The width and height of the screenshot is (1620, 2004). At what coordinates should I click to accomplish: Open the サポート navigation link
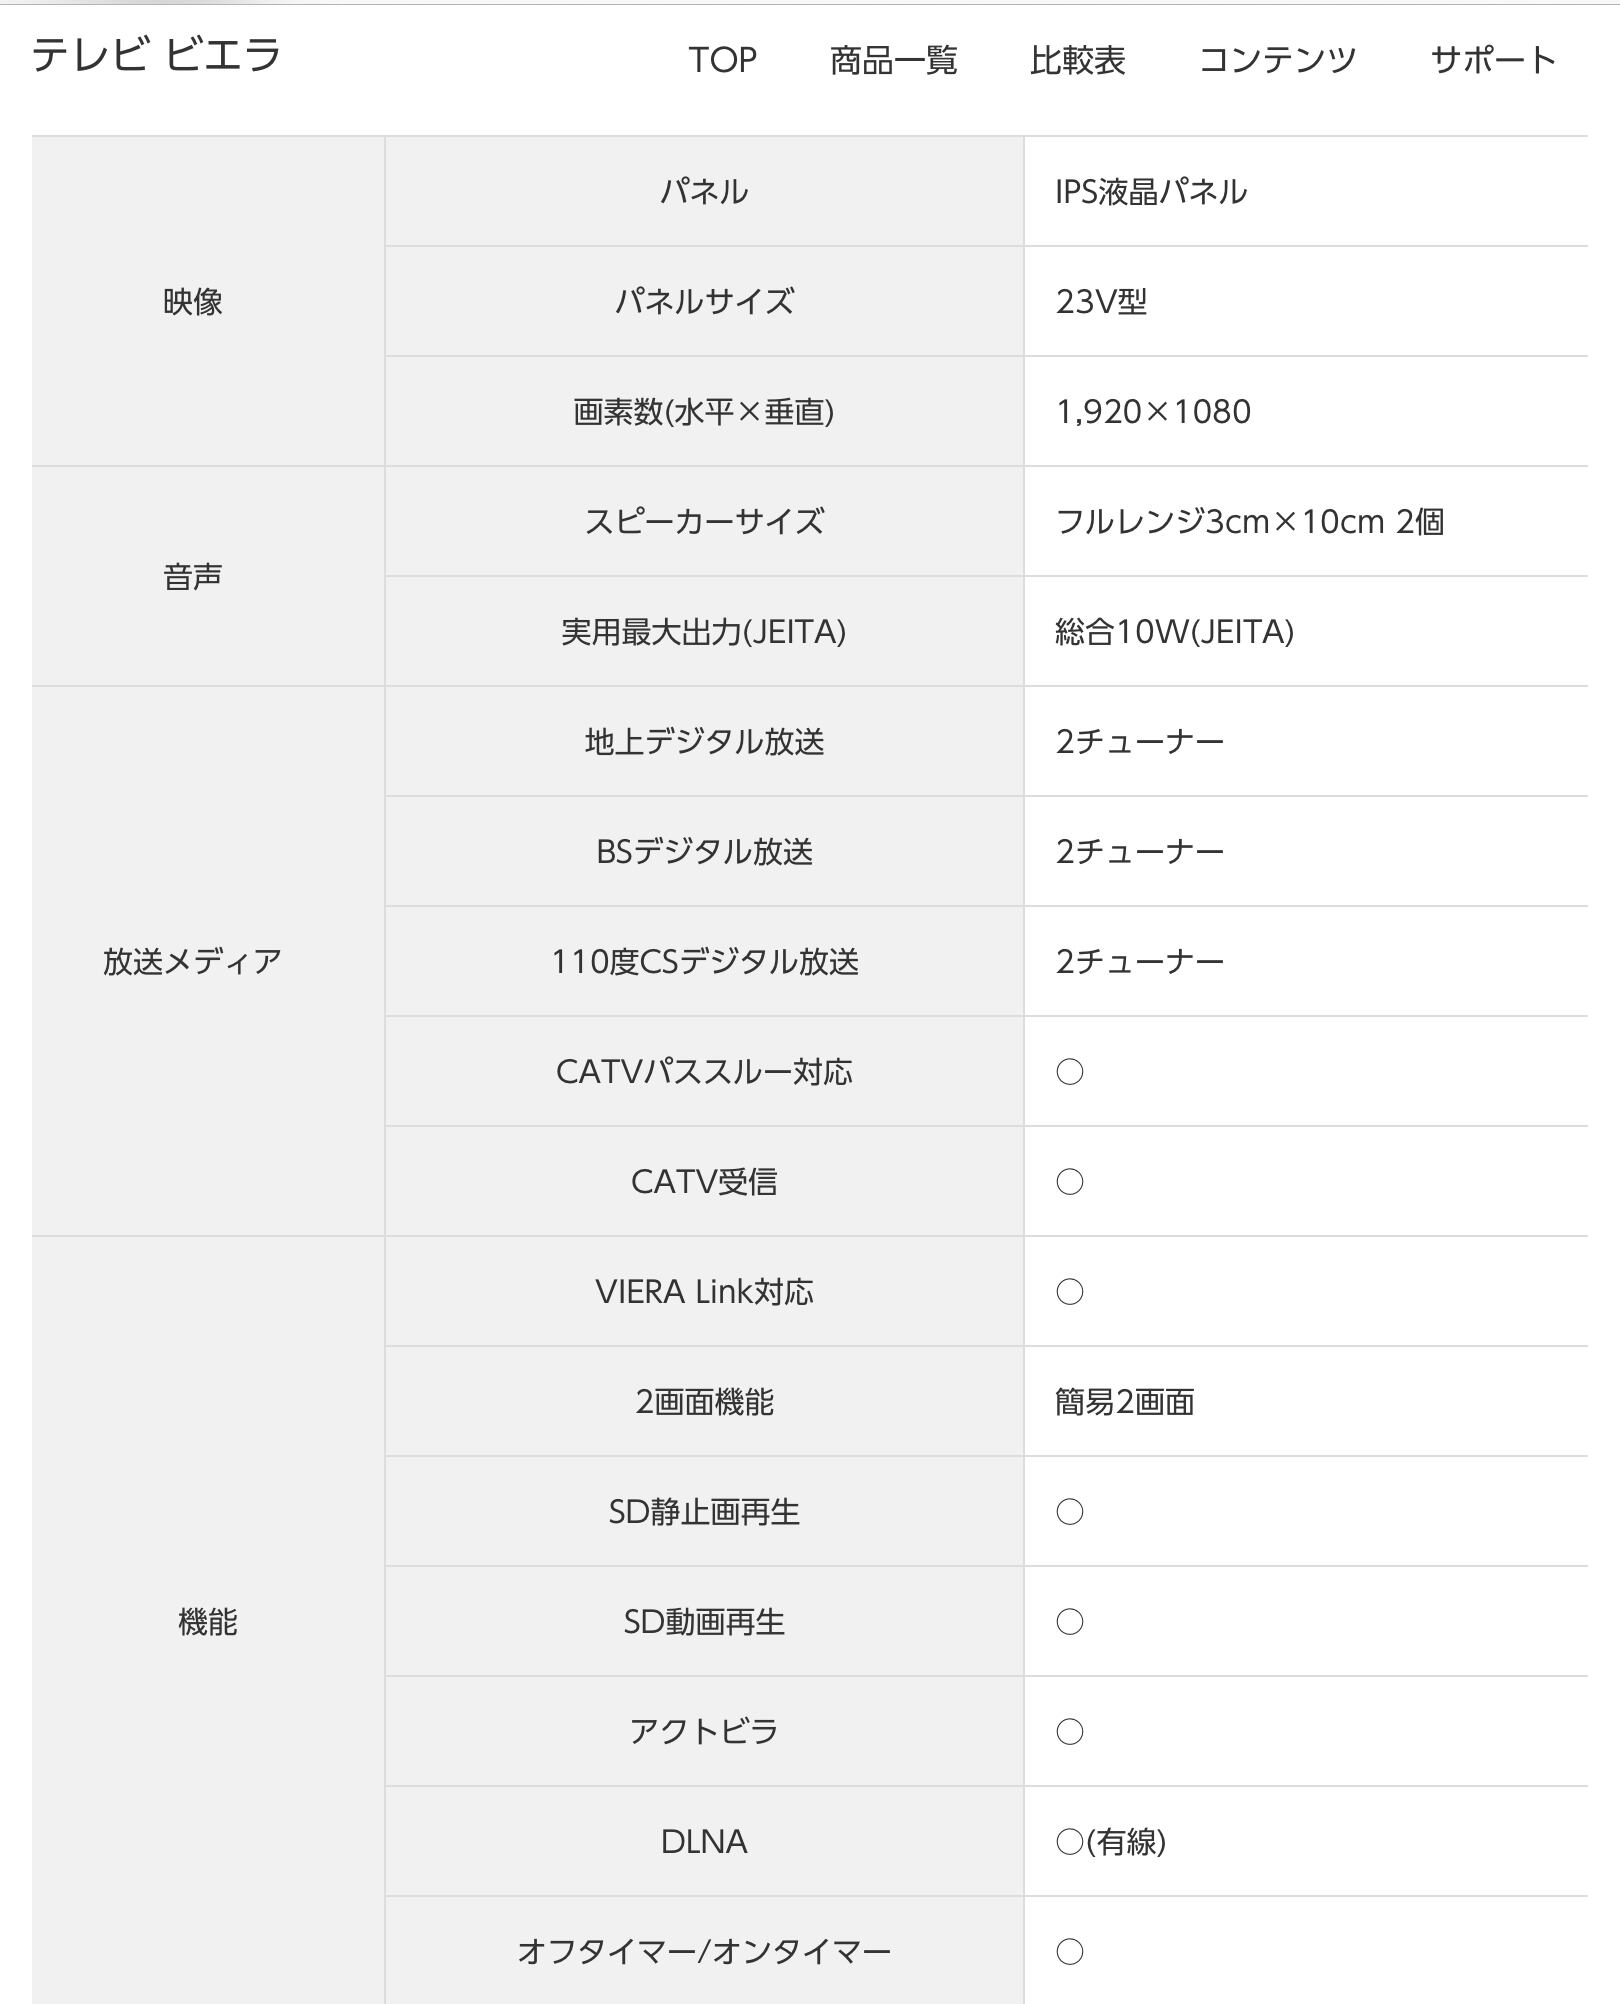point(1493,60)
